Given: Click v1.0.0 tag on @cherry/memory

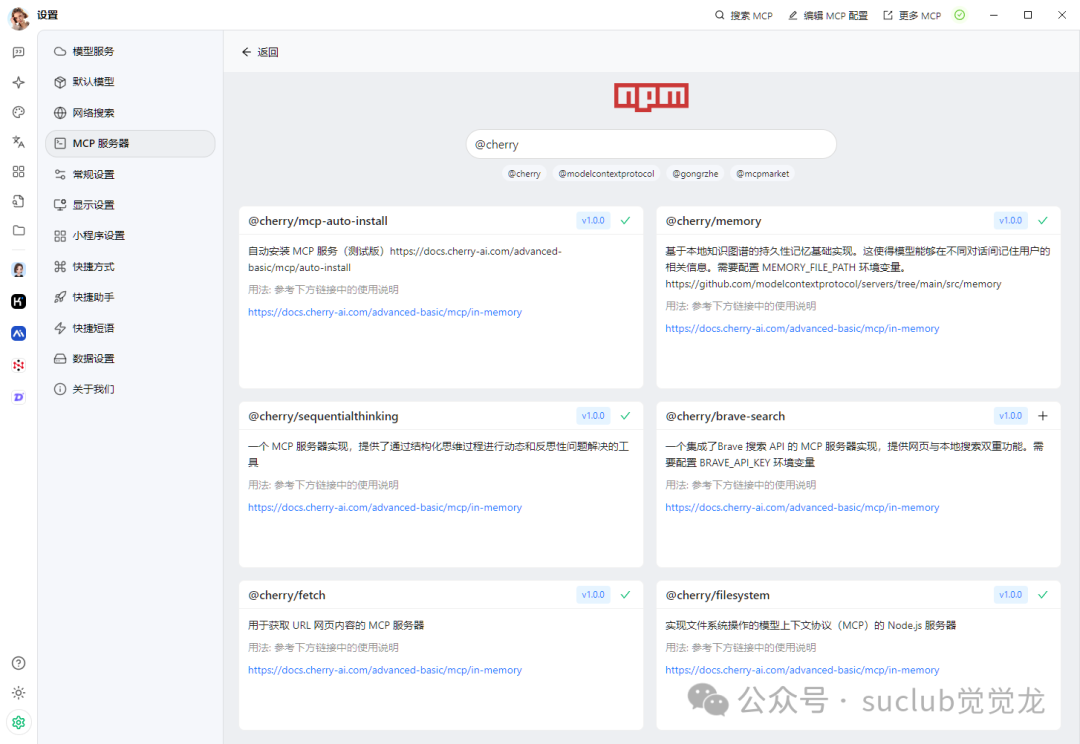Looking at the screenshot, I should pos(1010,221).
